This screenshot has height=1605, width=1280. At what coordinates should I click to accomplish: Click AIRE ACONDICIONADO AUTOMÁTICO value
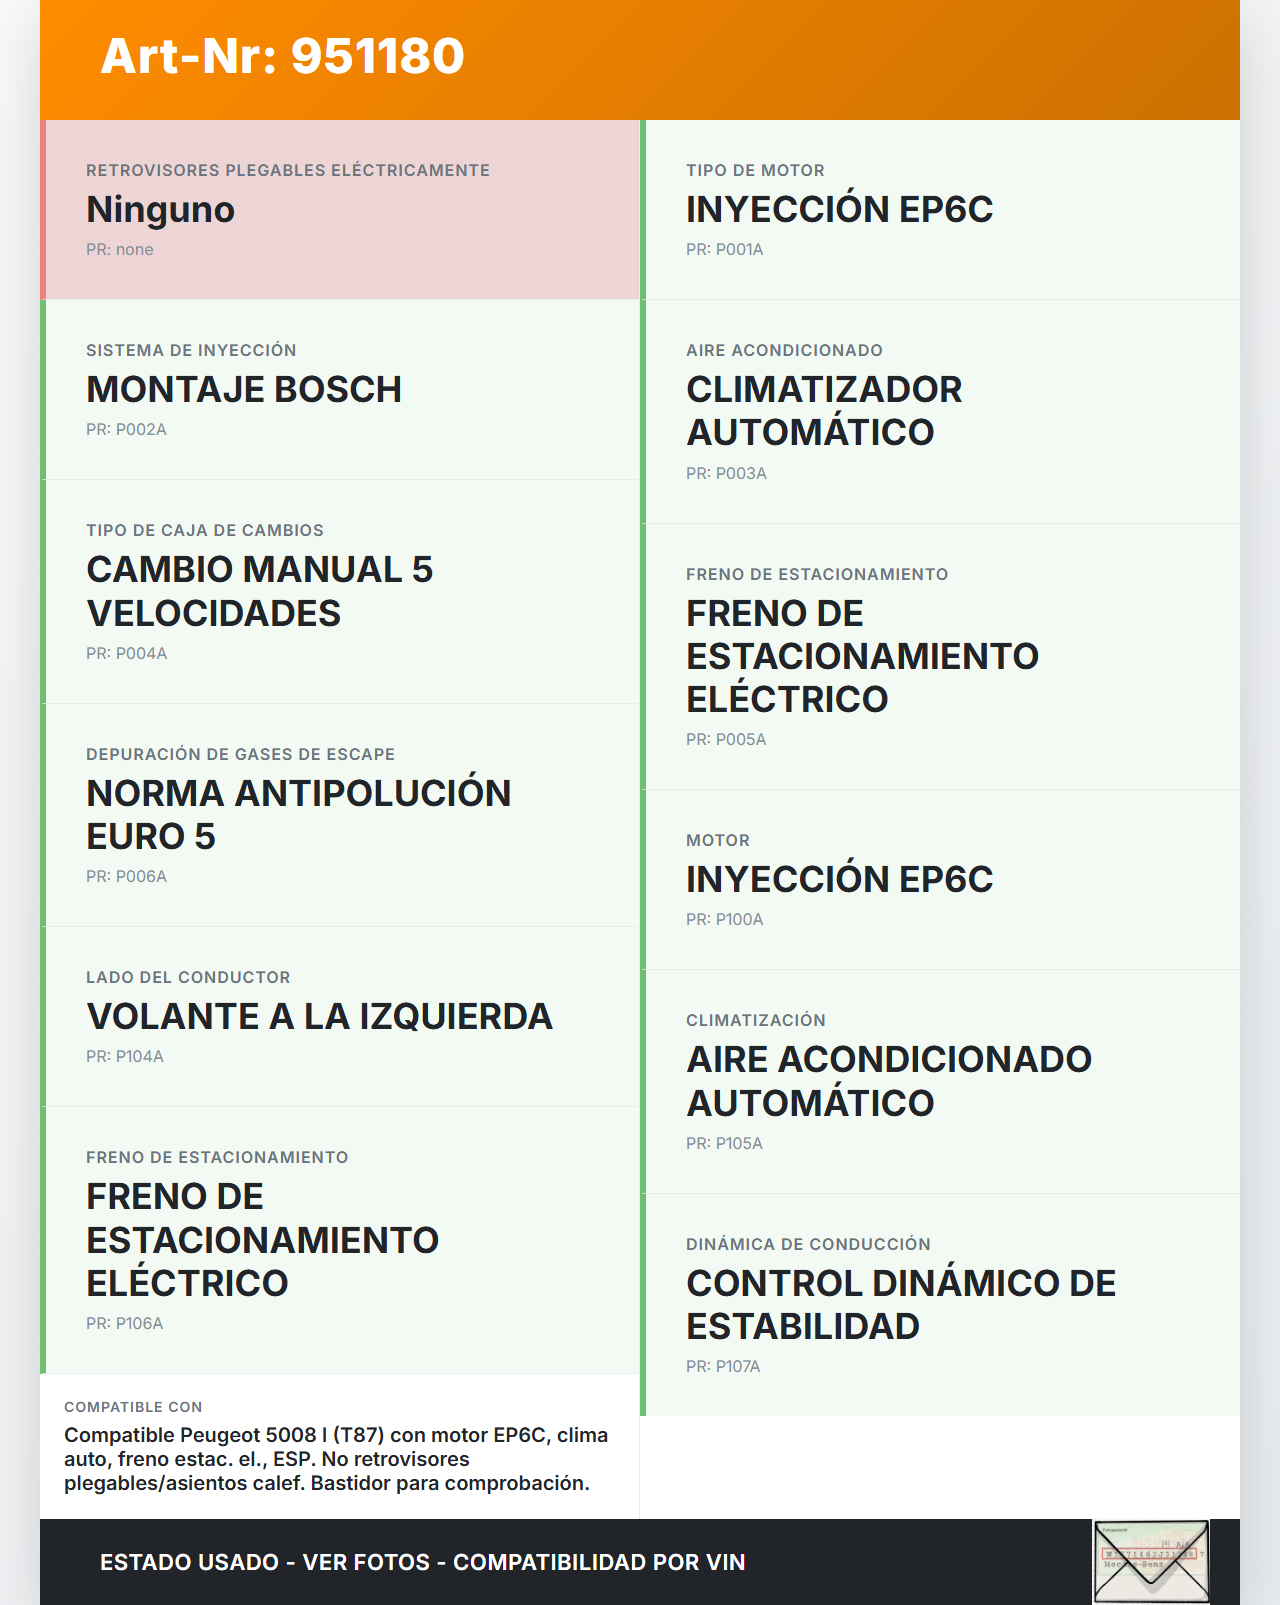coord(889,1081)
